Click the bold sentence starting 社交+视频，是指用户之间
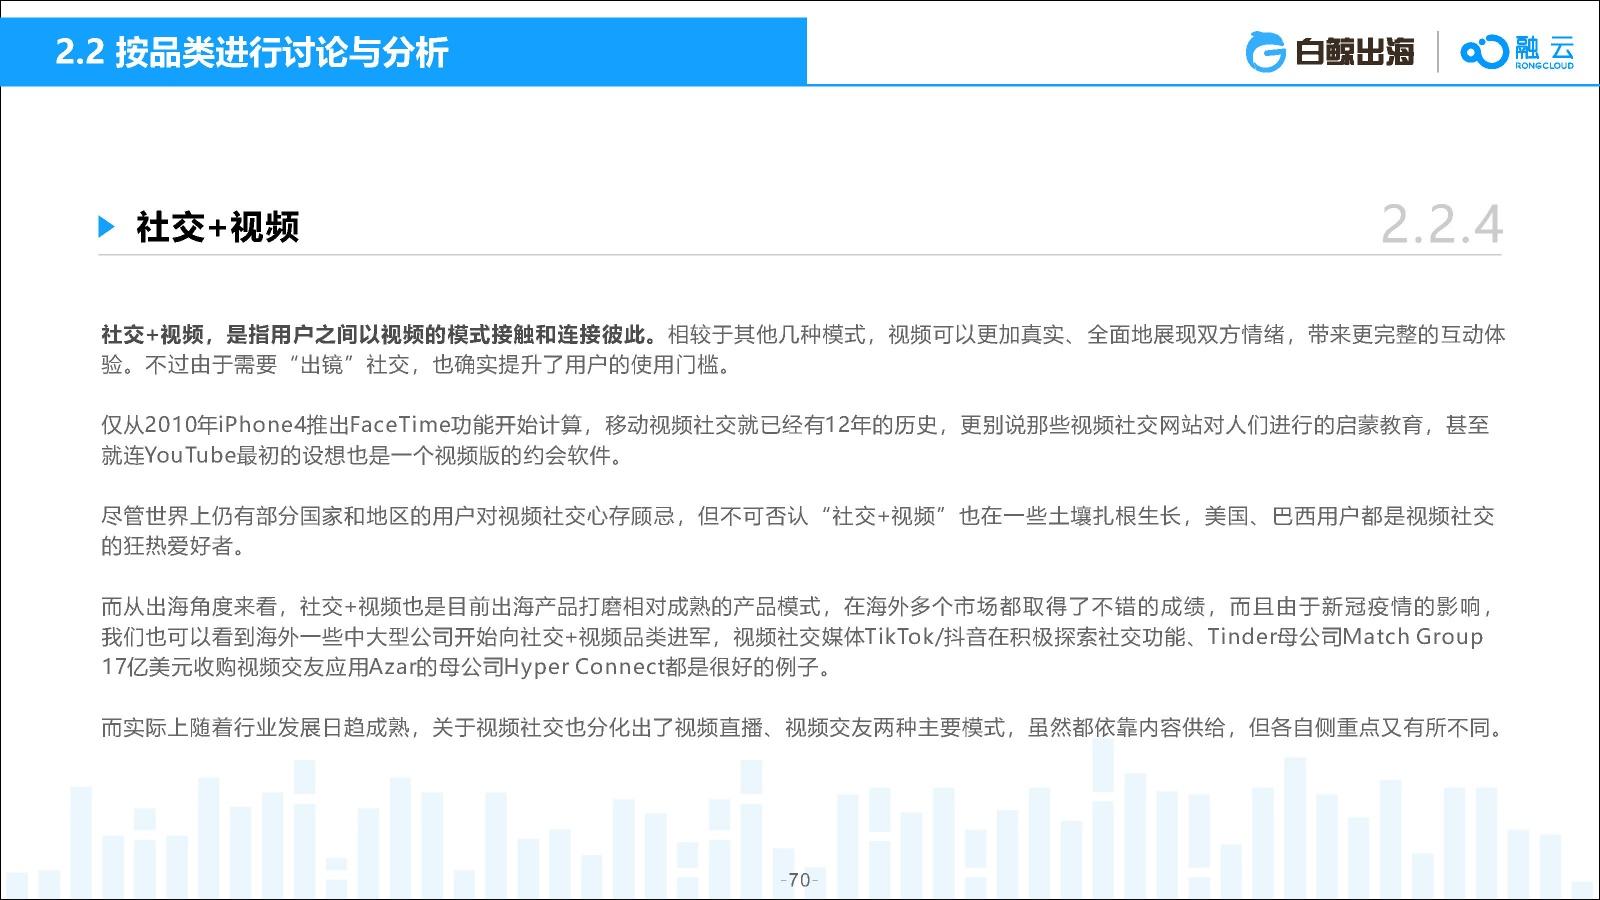Screen dimensions: 1600x900 379,334
